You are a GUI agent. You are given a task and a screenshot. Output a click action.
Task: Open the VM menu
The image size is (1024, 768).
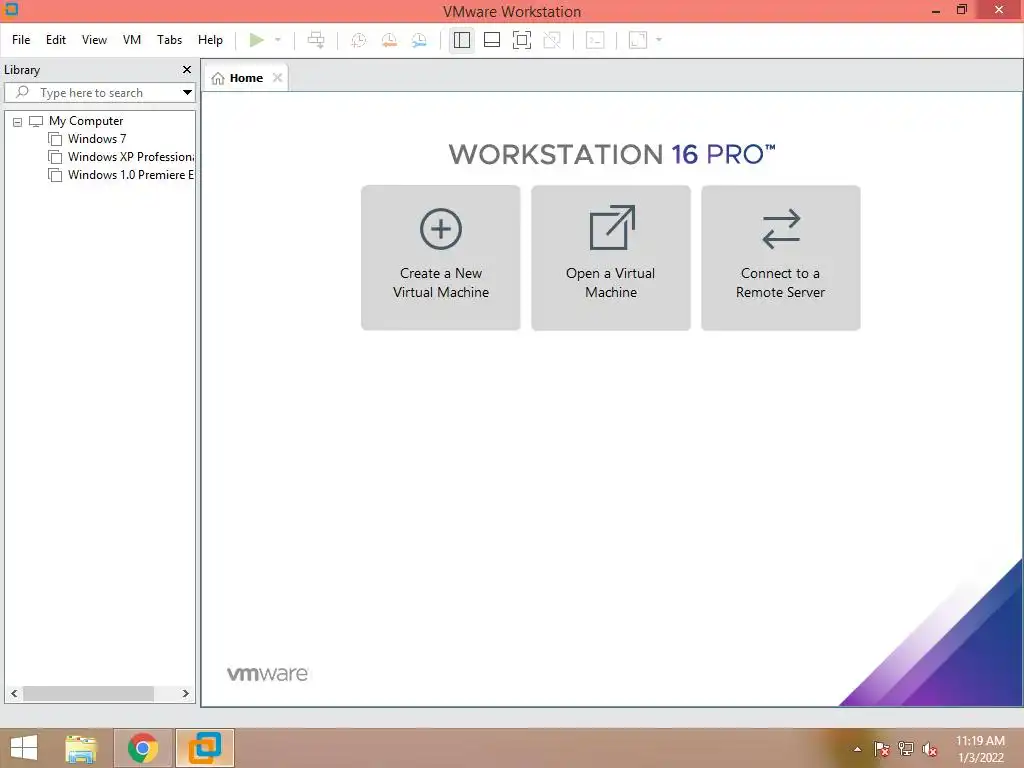[x=132, y=40]
